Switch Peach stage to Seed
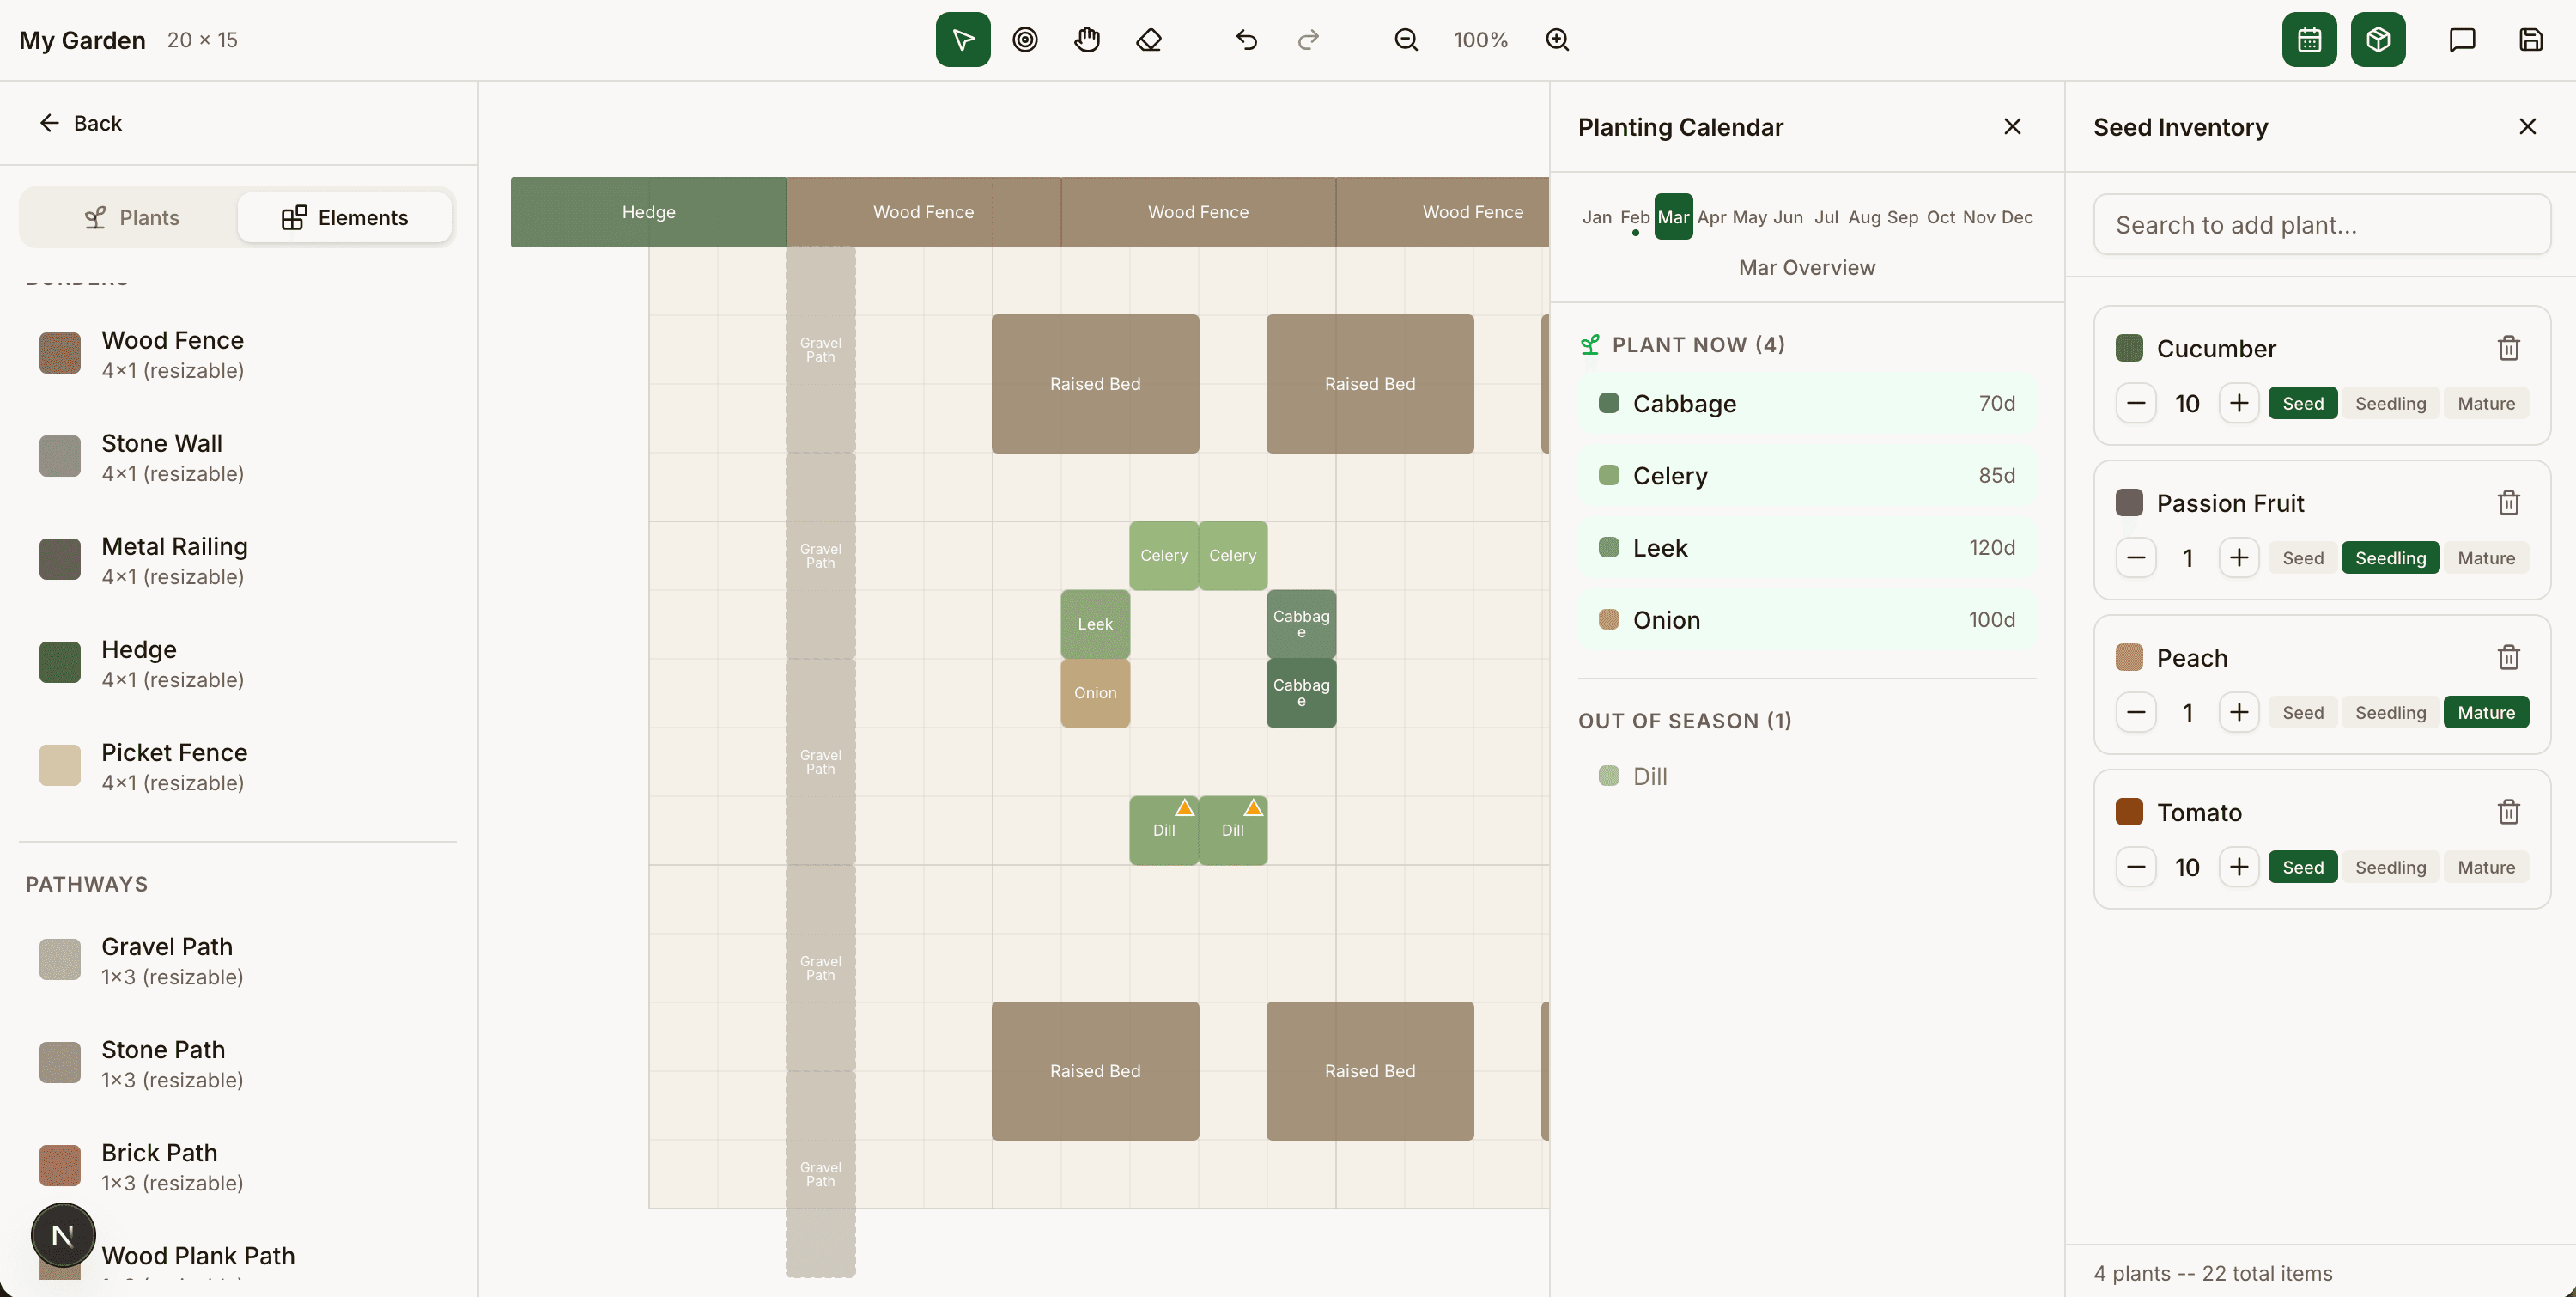Screen dimensions: 2576x1297 click(2303, 712)
